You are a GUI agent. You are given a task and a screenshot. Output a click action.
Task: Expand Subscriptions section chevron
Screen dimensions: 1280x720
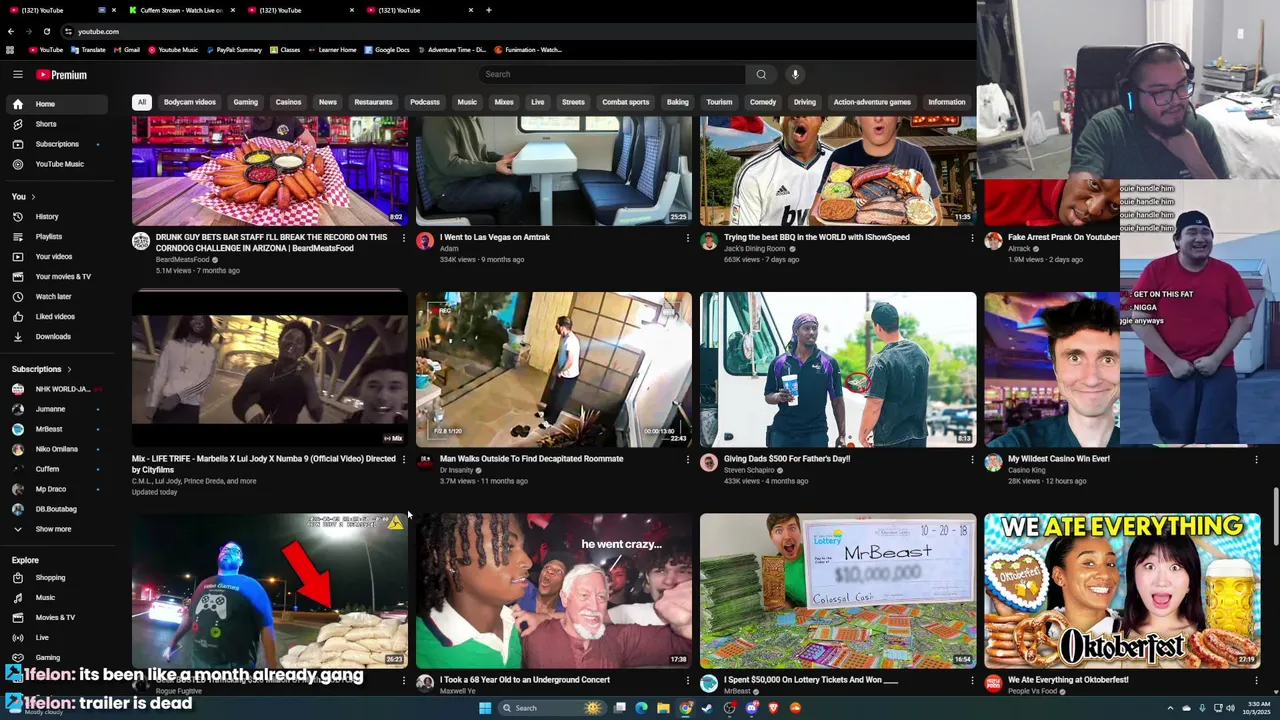tap(69, 370)
